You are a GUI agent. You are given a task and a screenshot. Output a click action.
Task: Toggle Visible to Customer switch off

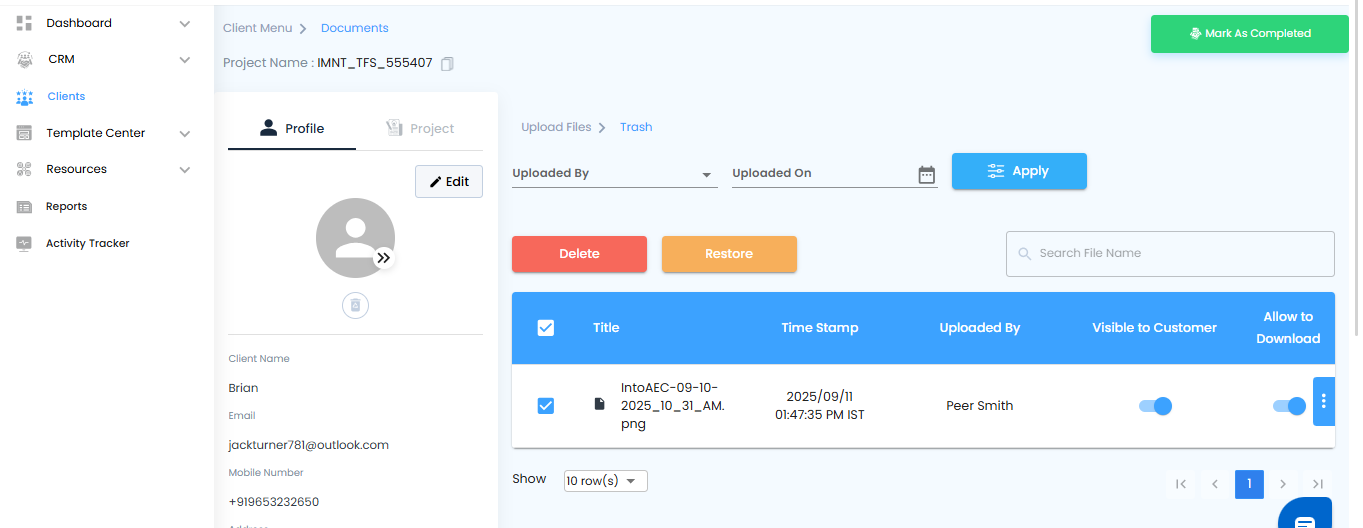[x=1155, y=406]
